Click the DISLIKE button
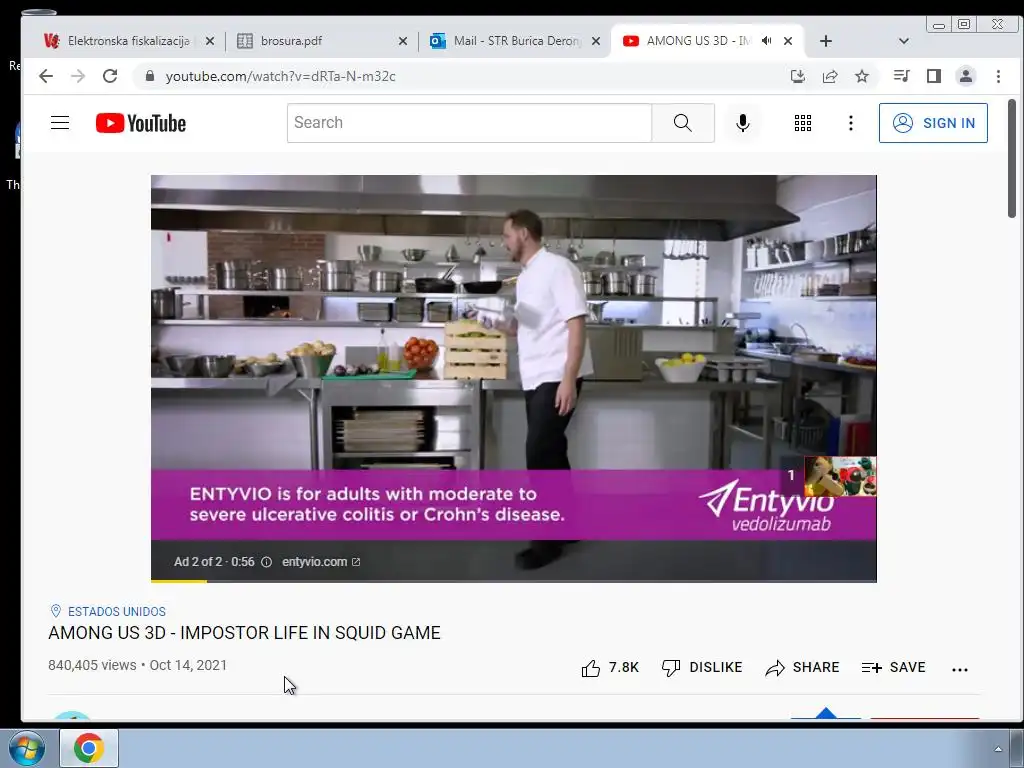 (701, 667)
